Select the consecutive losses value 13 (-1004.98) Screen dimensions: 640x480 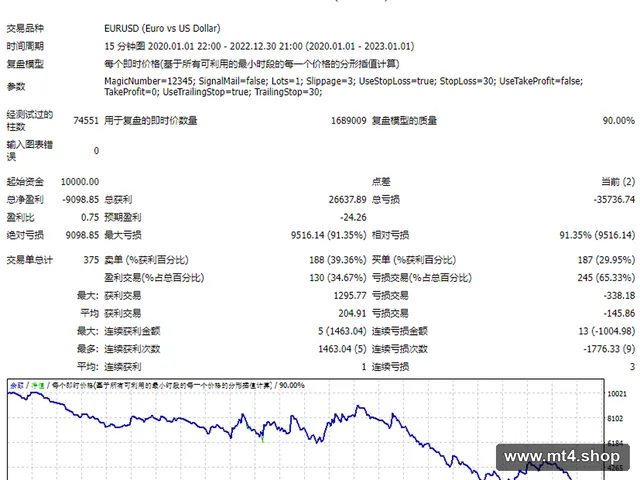click(607, 331)
